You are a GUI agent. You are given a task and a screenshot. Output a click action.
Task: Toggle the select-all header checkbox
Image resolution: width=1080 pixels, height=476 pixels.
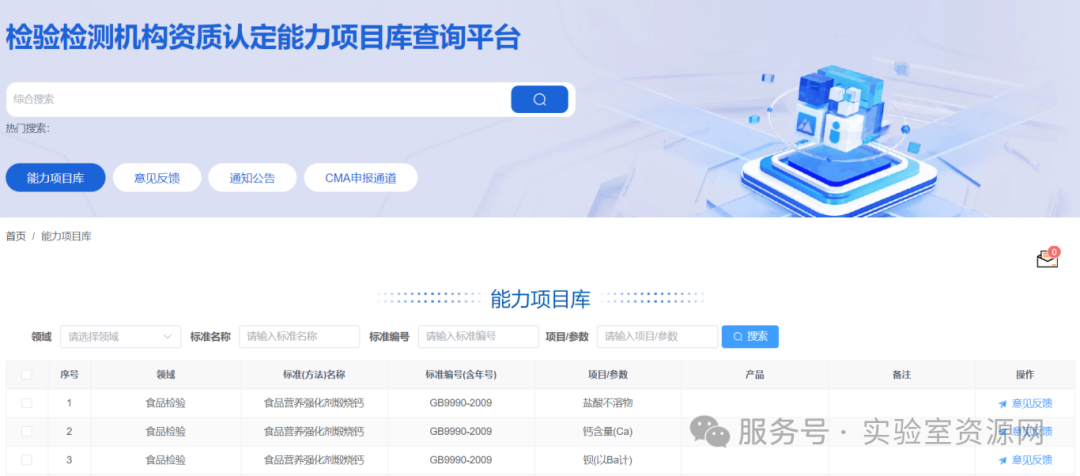27,375
